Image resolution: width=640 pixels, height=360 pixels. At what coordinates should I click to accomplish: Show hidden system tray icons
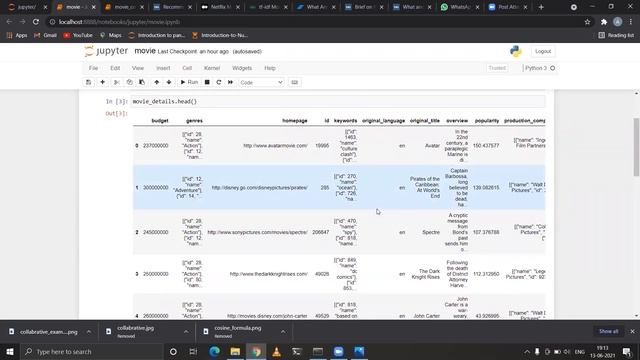click(x=527, y=352)
